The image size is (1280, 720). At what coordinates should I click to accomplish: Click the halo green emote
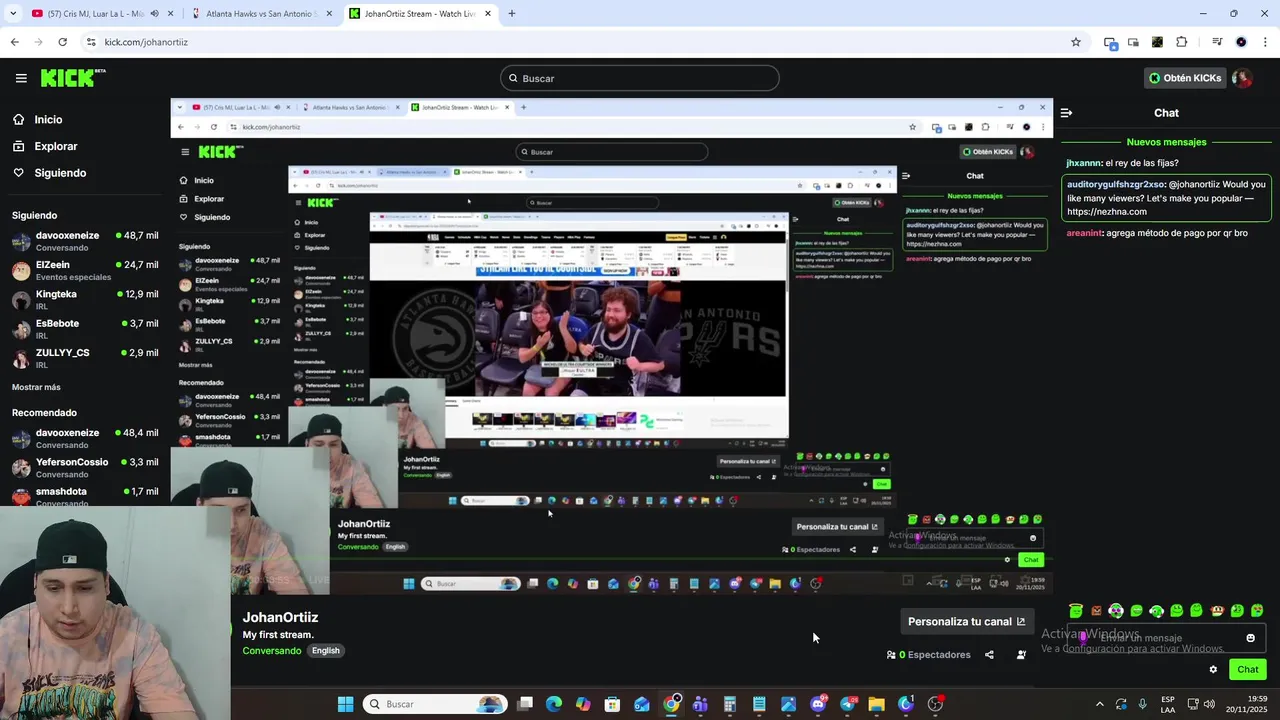coord(1076,610)
